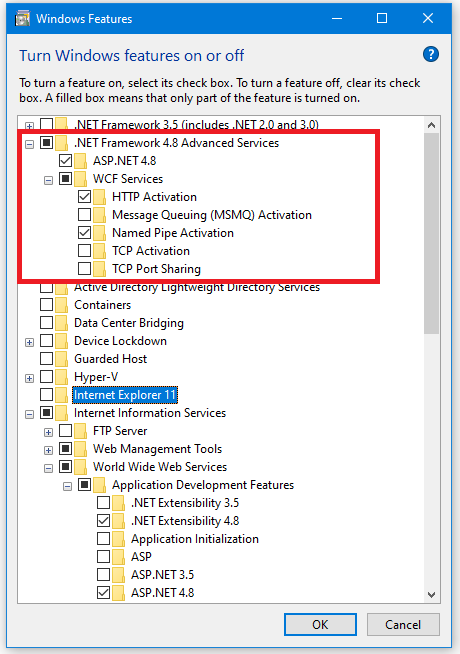Click the blue help question mark icon
The width and height of the screenshot is (460, 654).
[431, 55]
